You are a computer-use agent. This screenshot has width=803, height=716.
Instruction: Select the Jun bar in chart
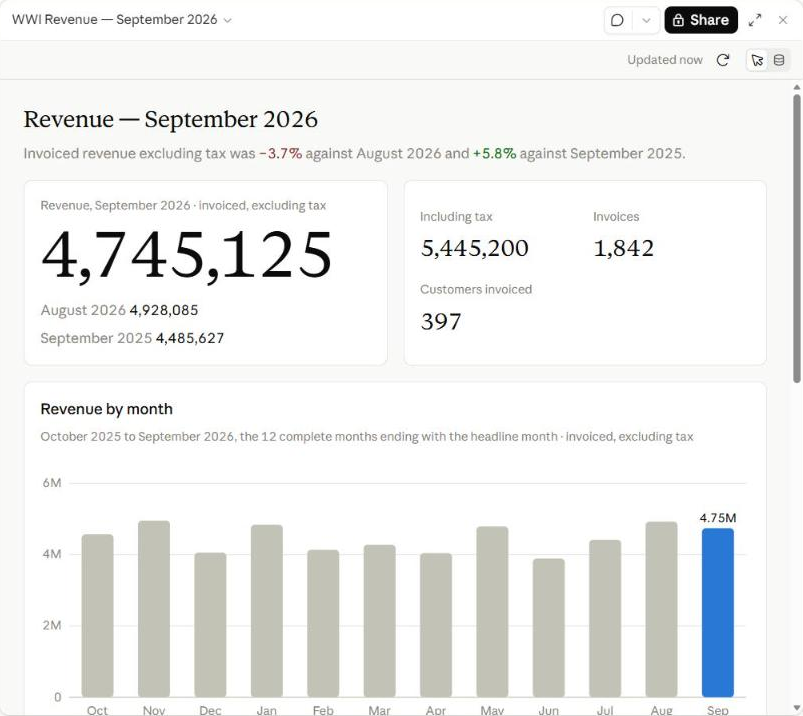tap(548, 628)
